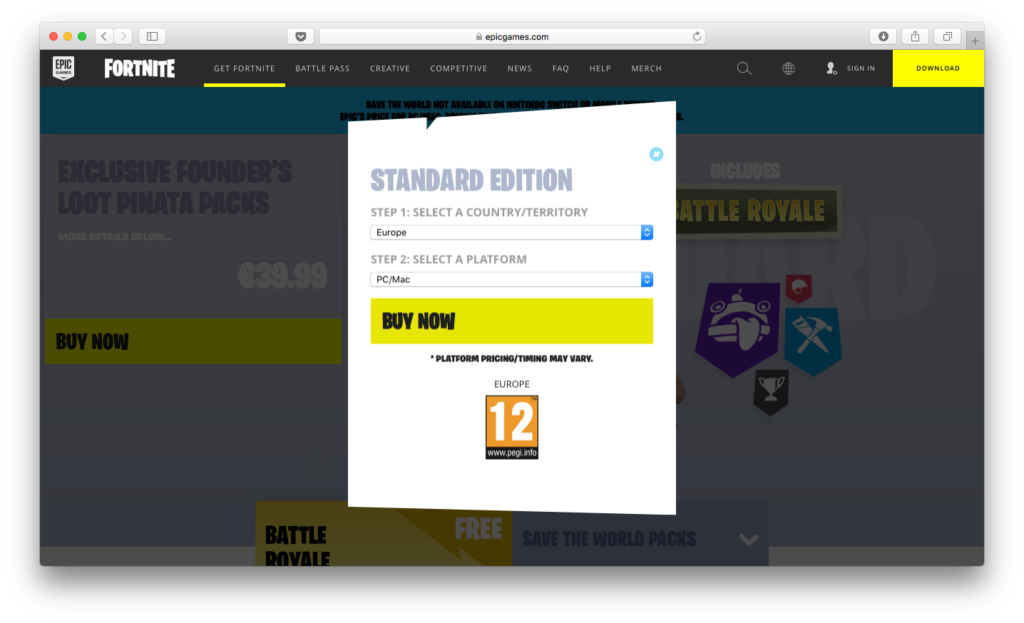Click the yellow Download button

tap(937, 68)
